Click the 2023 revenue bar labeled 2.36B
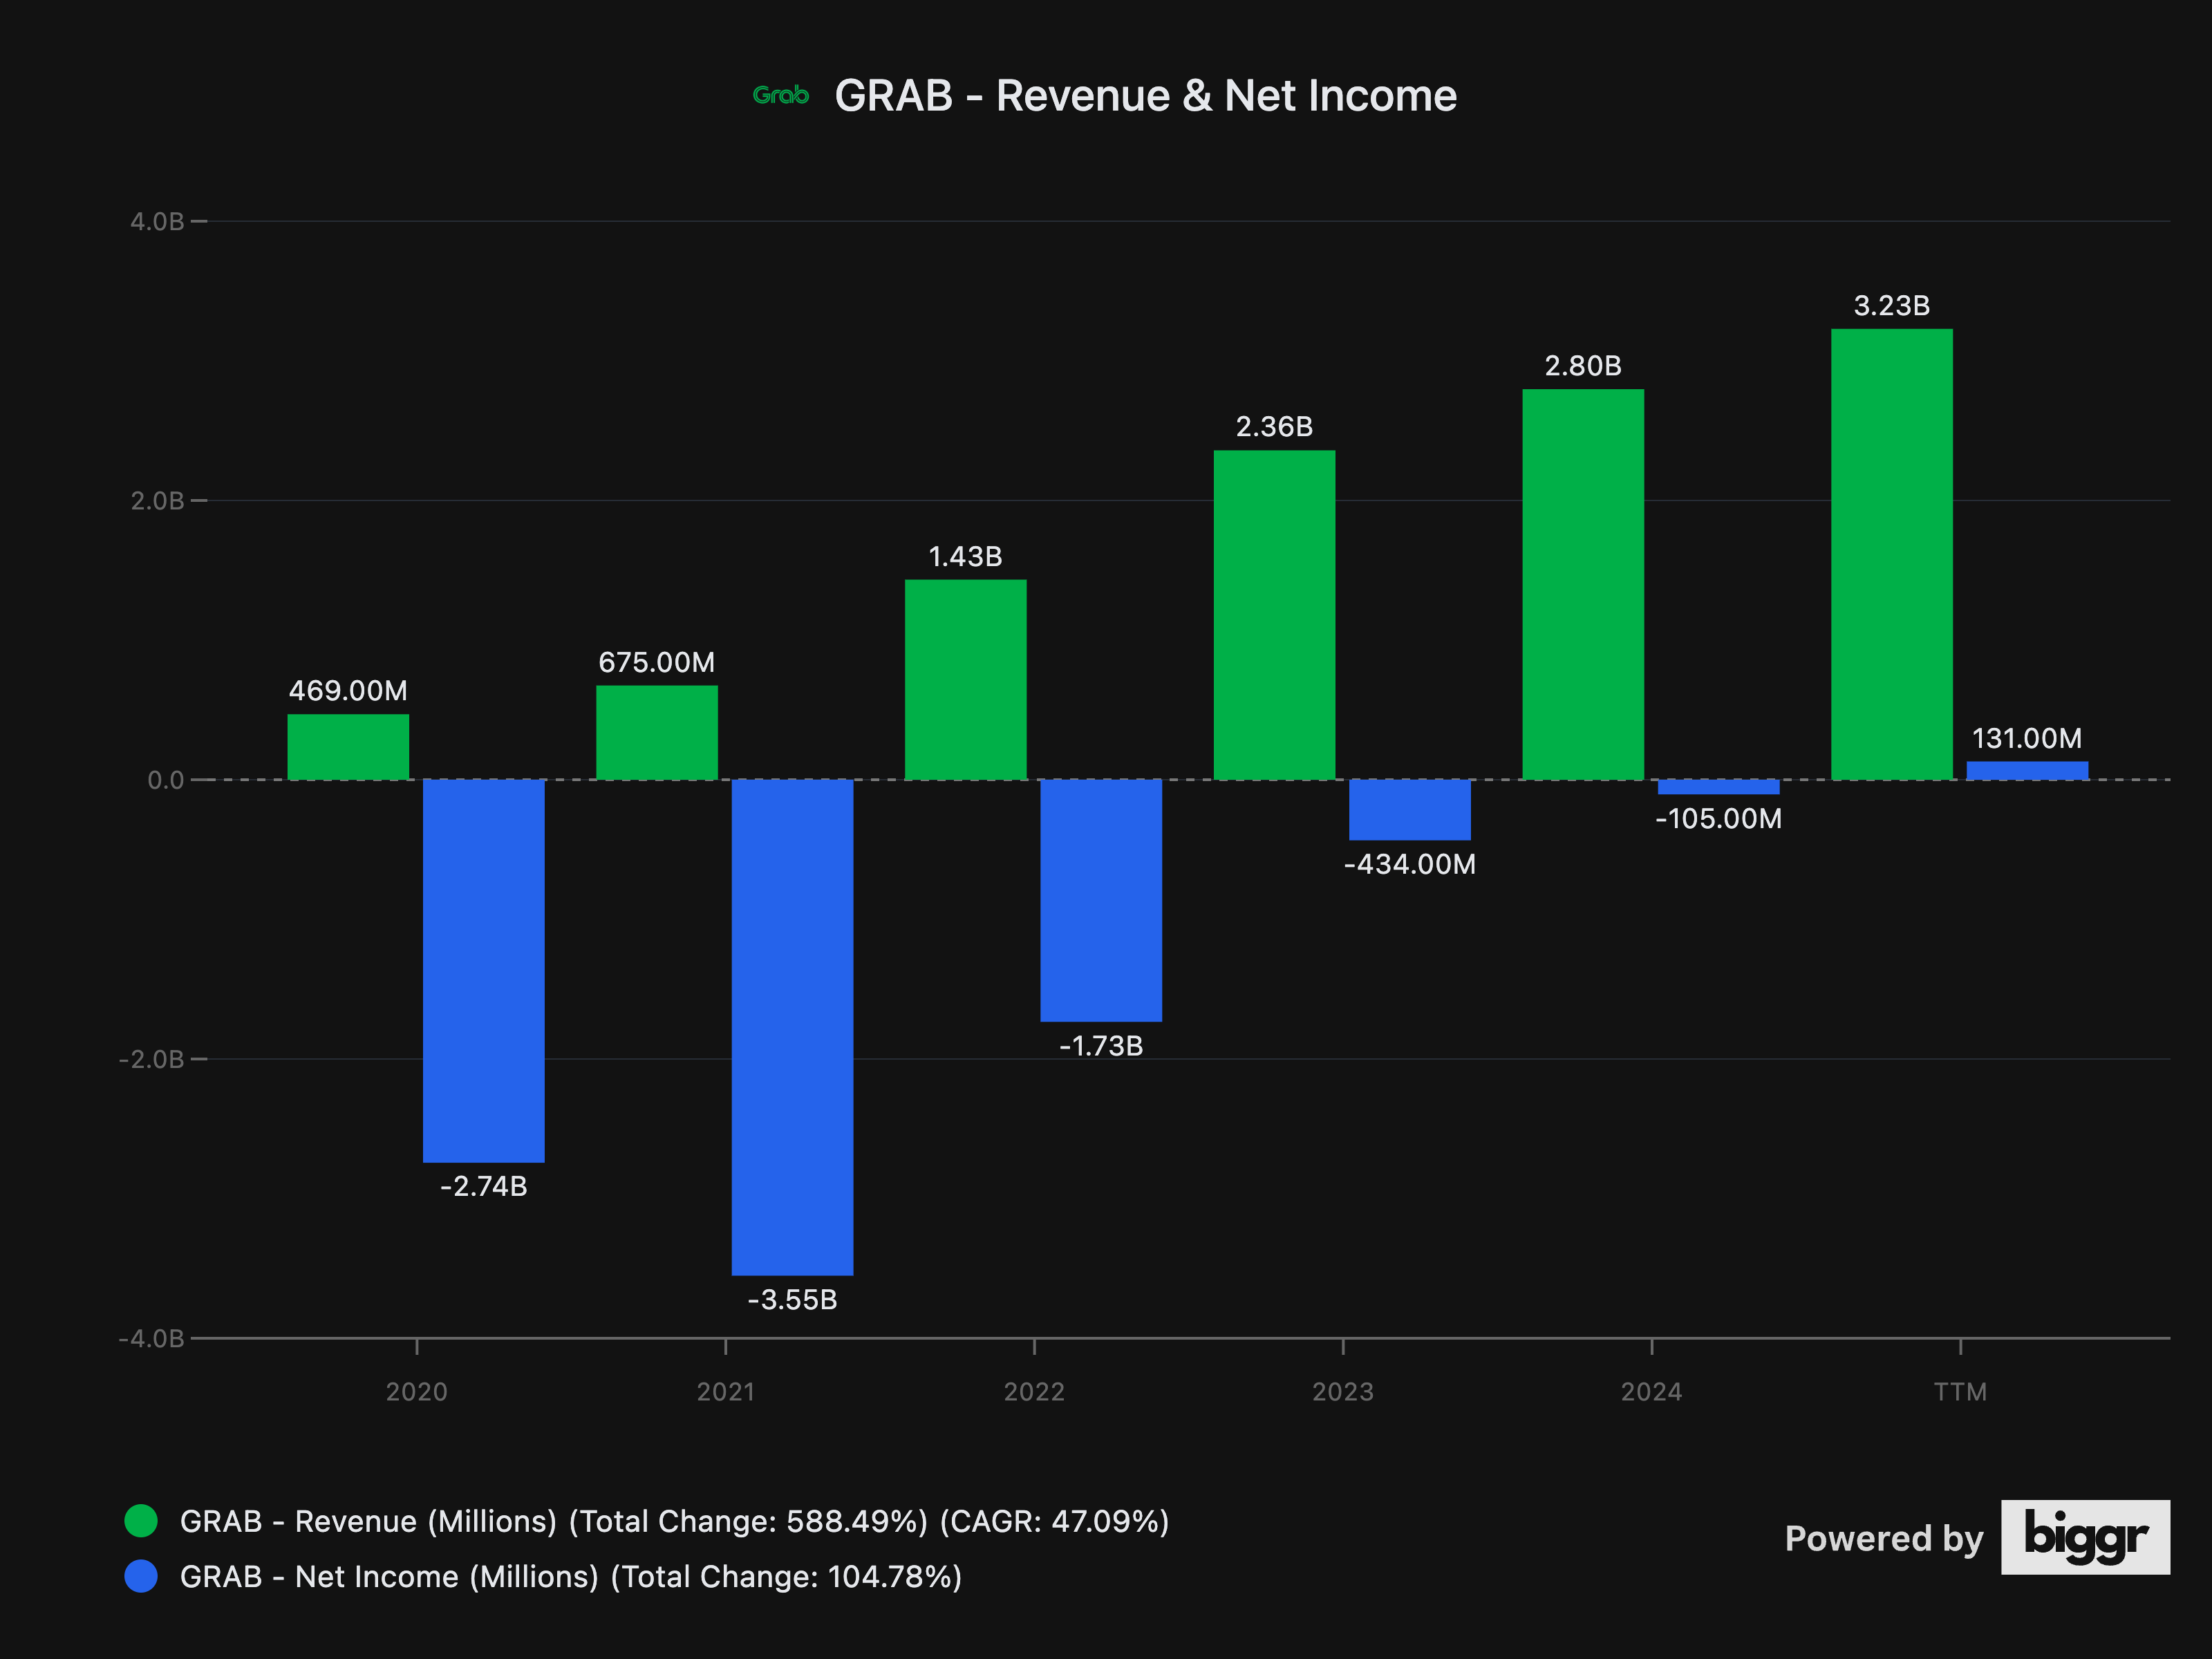2212x1659 pixels. click(x=1274, y=615)
